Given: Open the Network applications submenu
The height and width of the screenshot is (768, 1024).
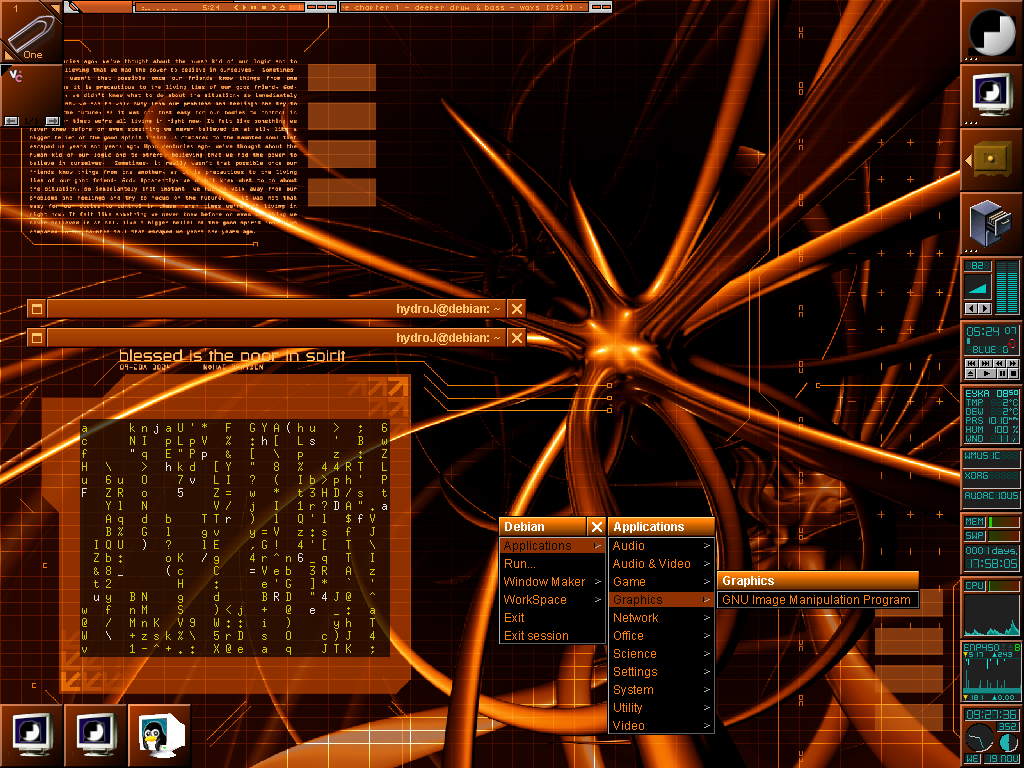Looking at the screenshot, I should (x=660, y=618).
